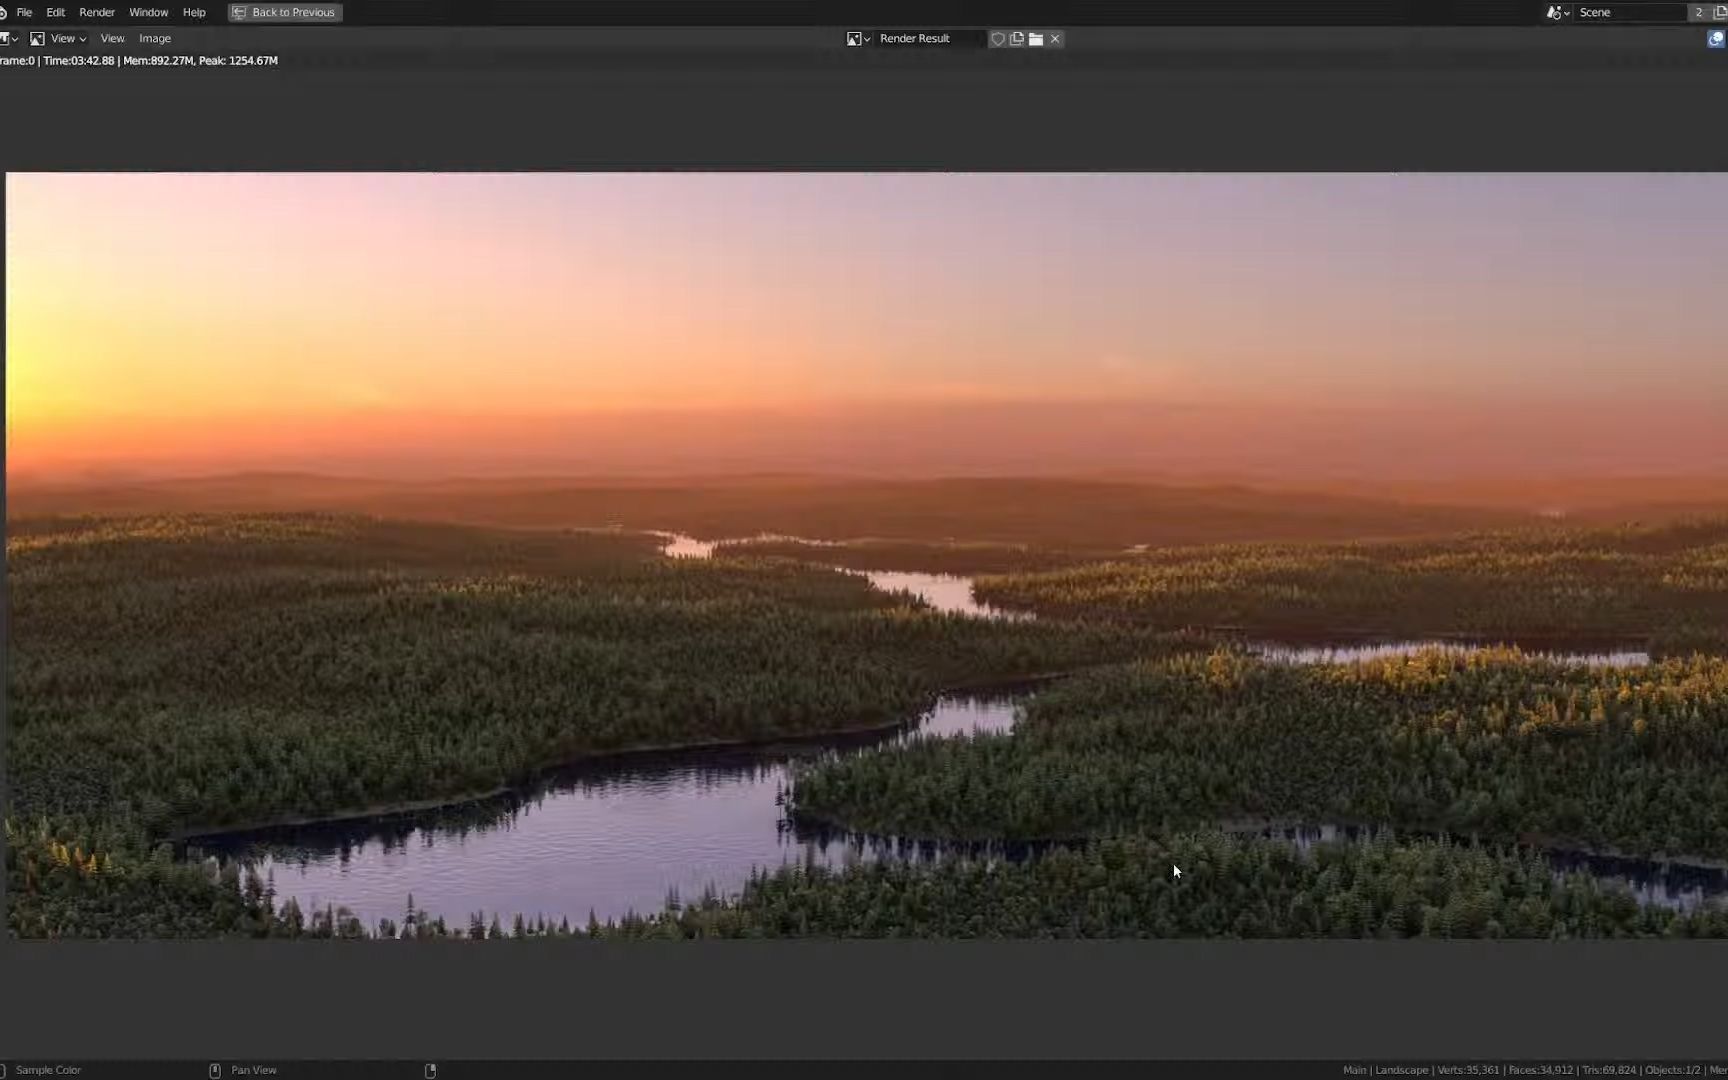
Task: Click the blue world sphere icon at top right
Action: [1714, 38]
